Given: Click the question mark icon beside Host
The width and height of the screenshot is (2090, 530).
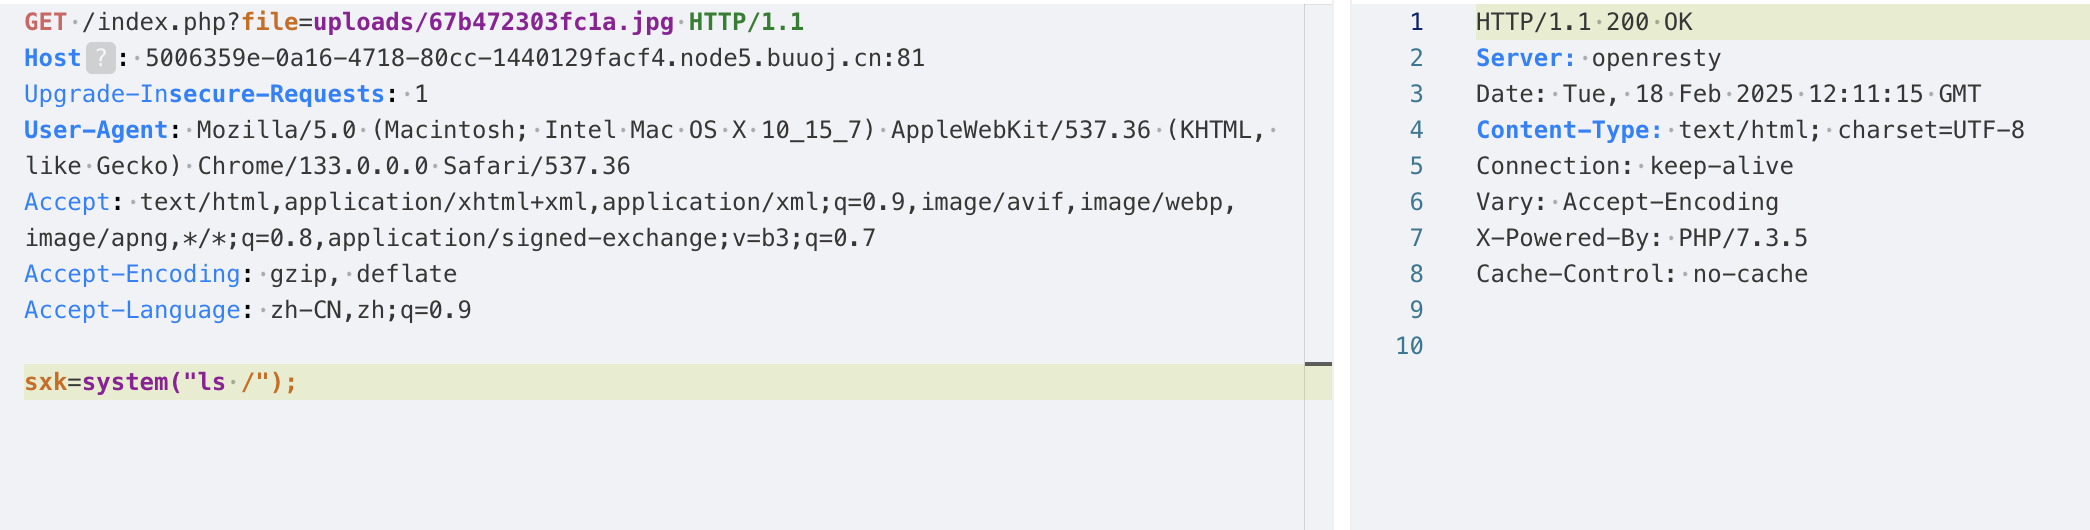Looking at the screenshot, I should [x=100, y=58].
